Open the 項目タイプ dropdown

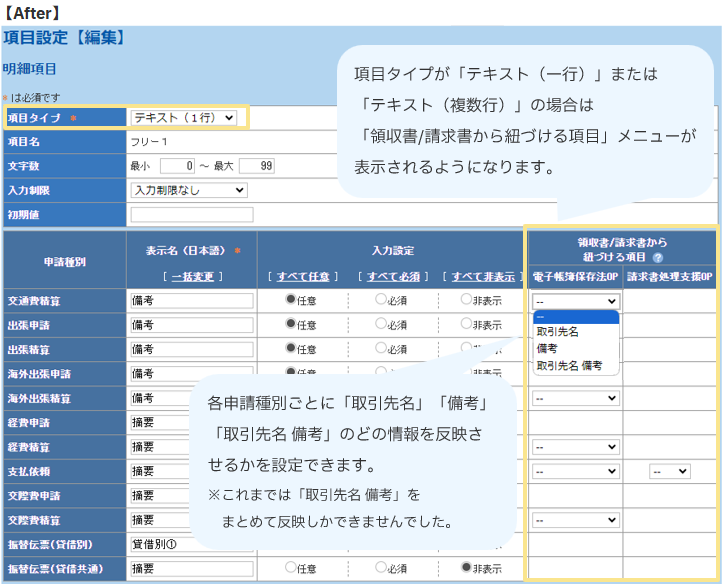point(184,118)
